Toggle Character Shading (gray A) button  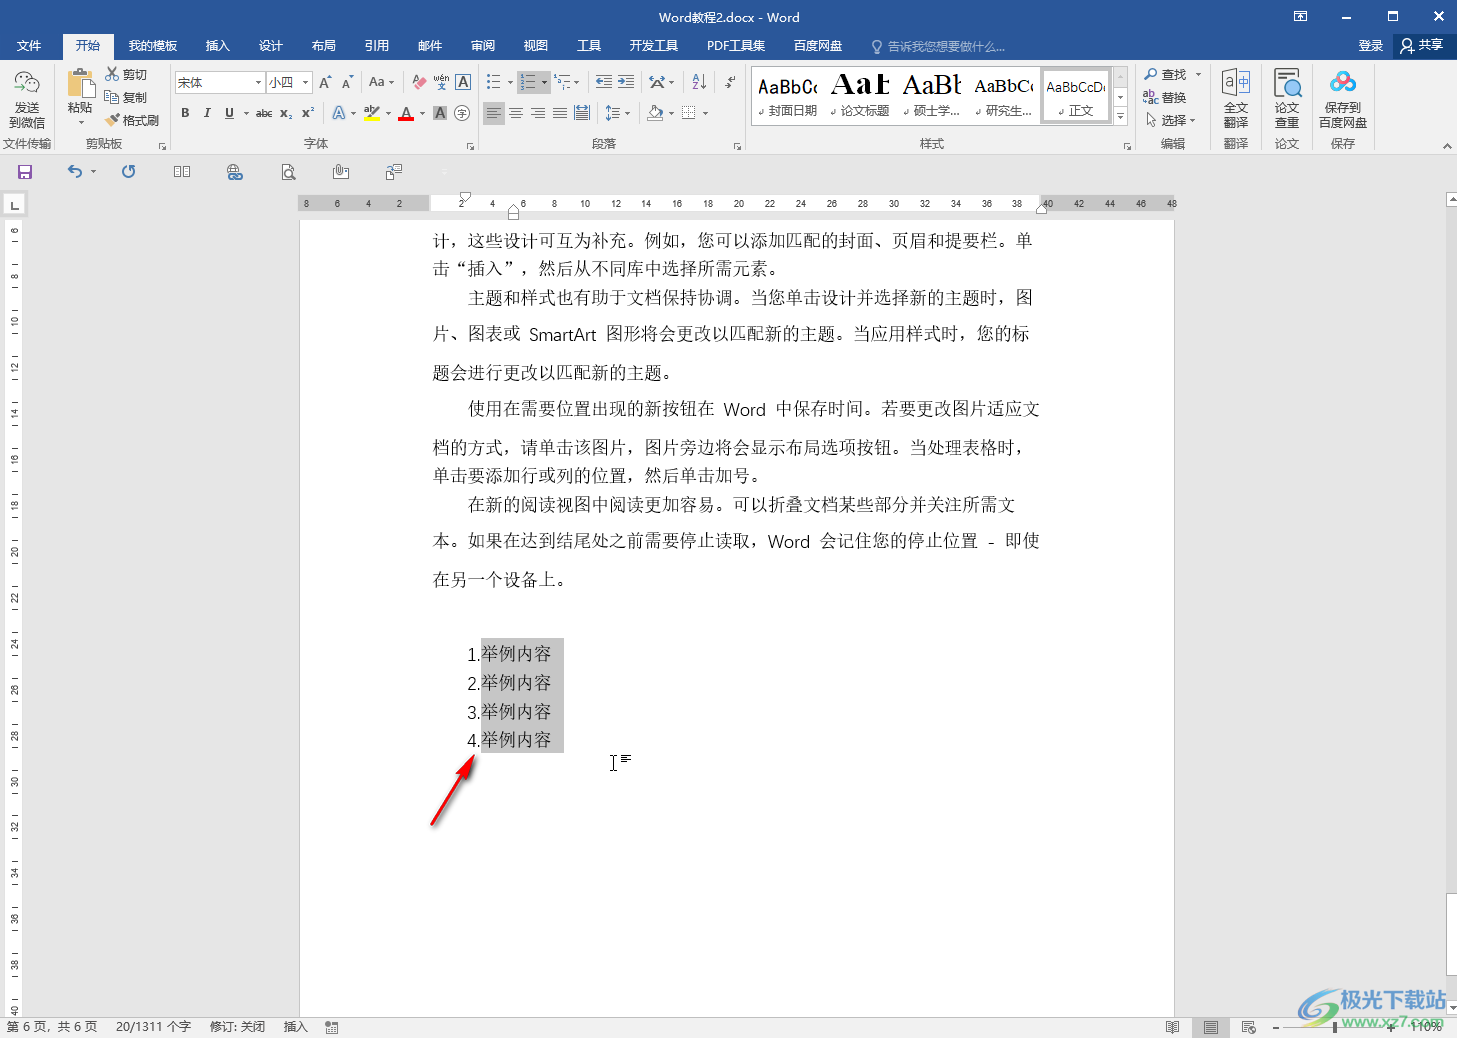click(440, 113)
